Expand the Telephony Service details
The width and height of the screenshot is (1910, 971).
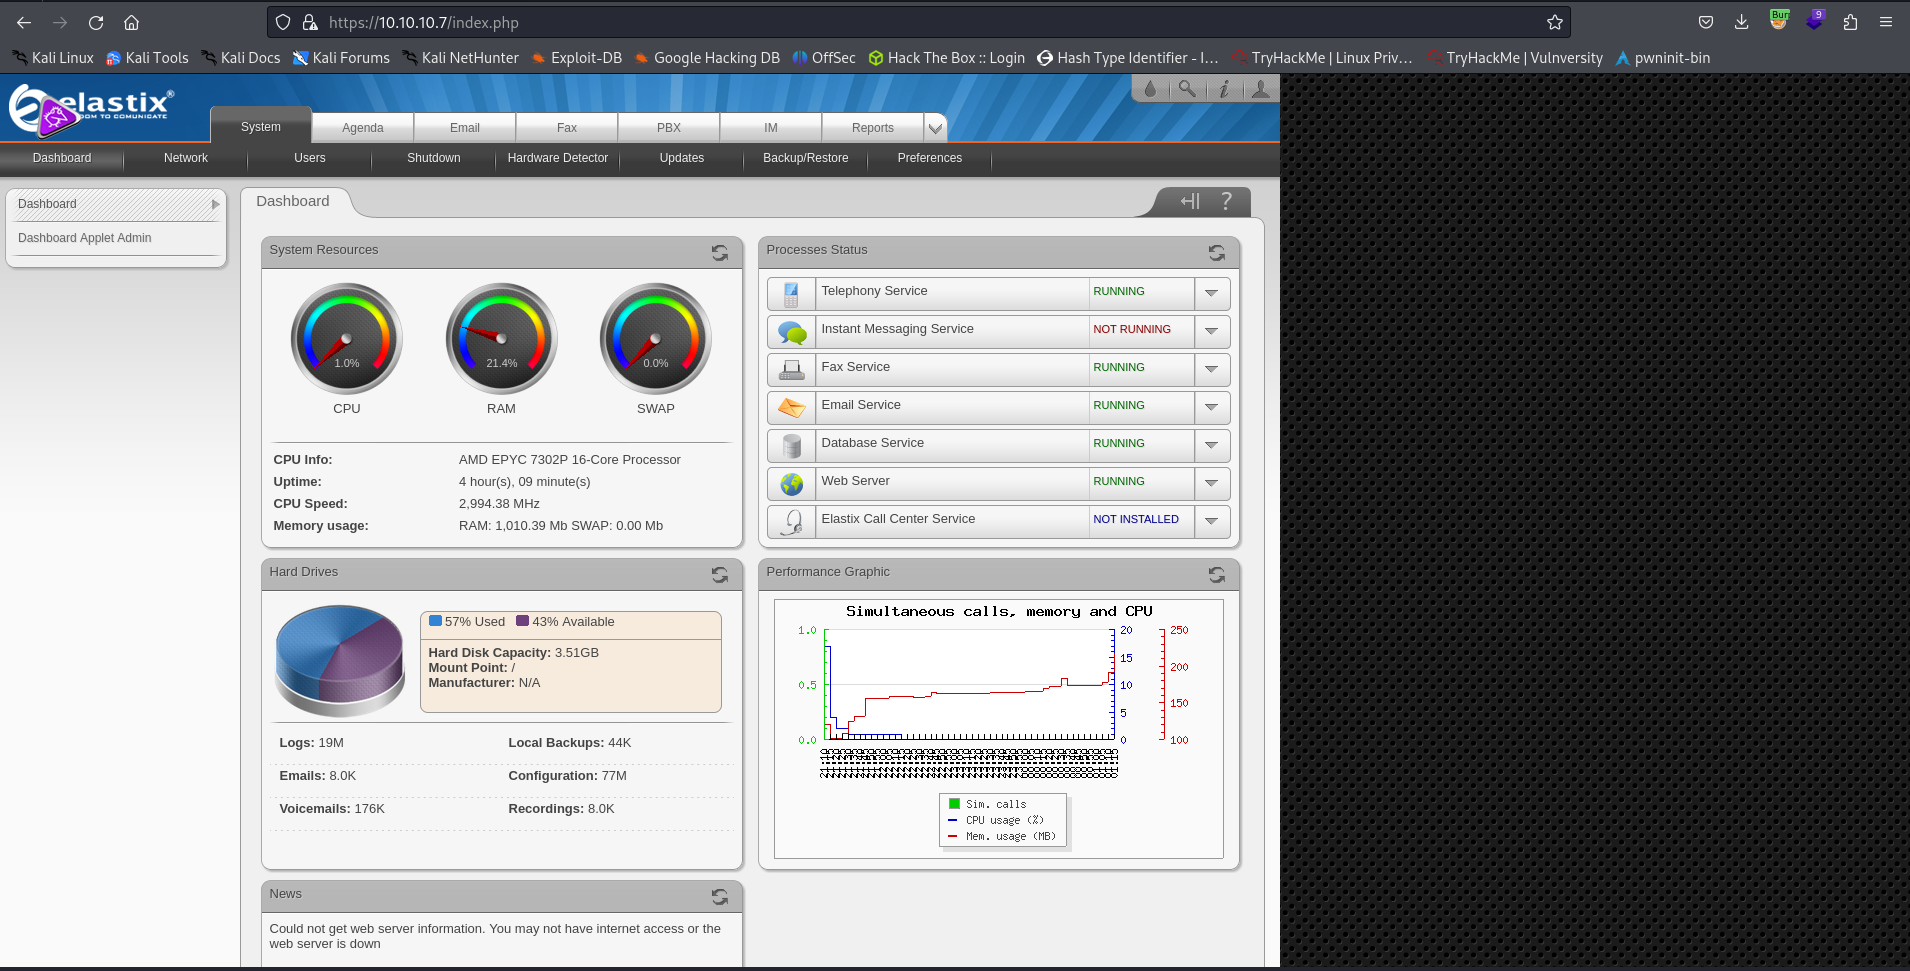pos(1211,293)
